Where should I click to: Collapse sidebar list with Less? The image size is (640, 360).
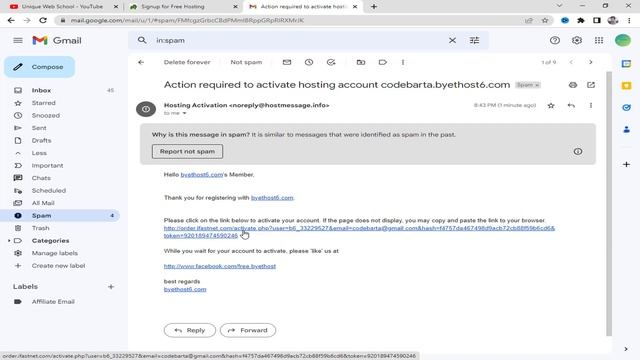pos(39,153)
